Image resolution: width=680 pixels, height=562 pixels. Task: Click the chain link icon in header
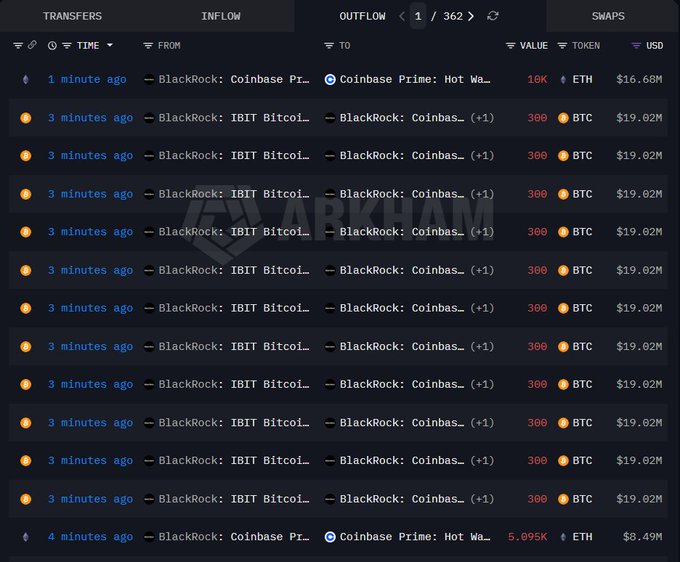tap(32, 45)
